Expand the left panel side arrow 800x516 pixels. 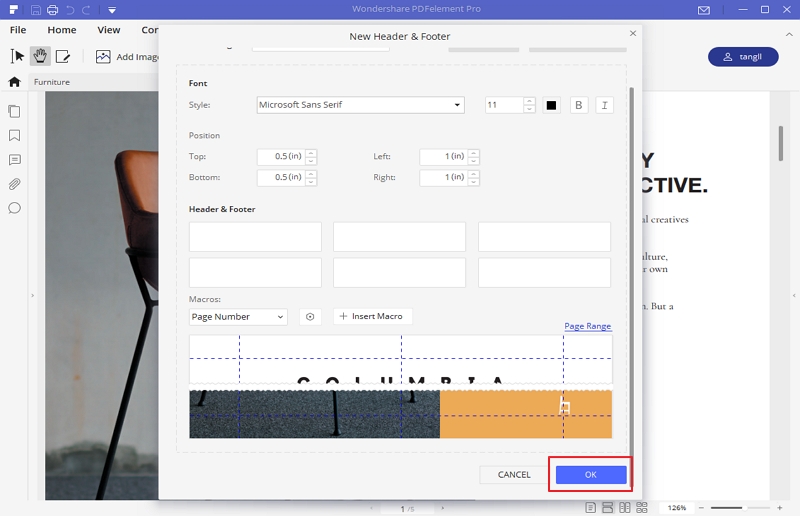(x=32, y=296)
